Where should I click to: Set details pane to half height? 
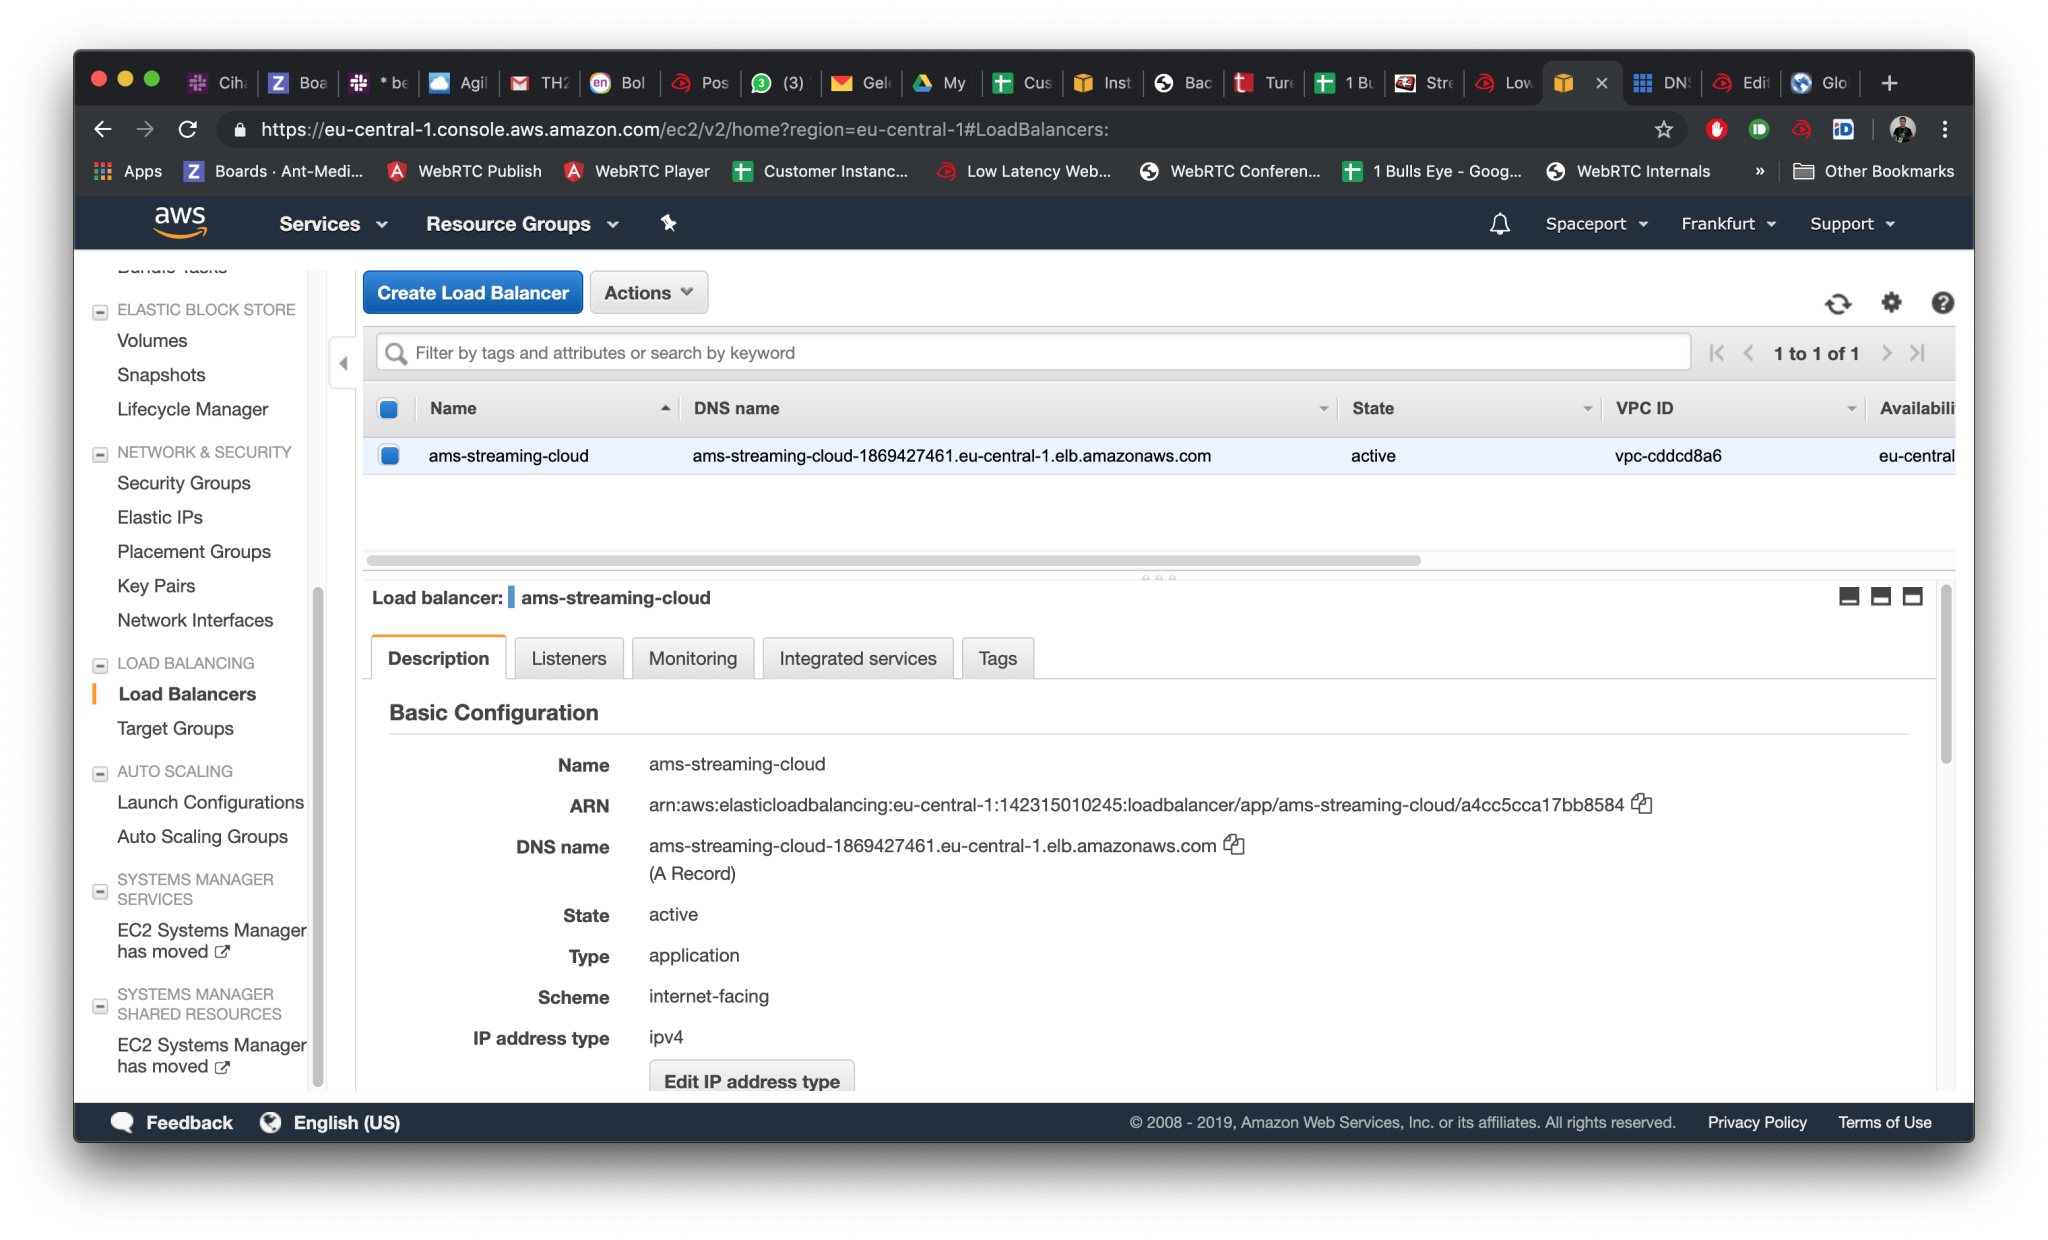(1881, 597)
